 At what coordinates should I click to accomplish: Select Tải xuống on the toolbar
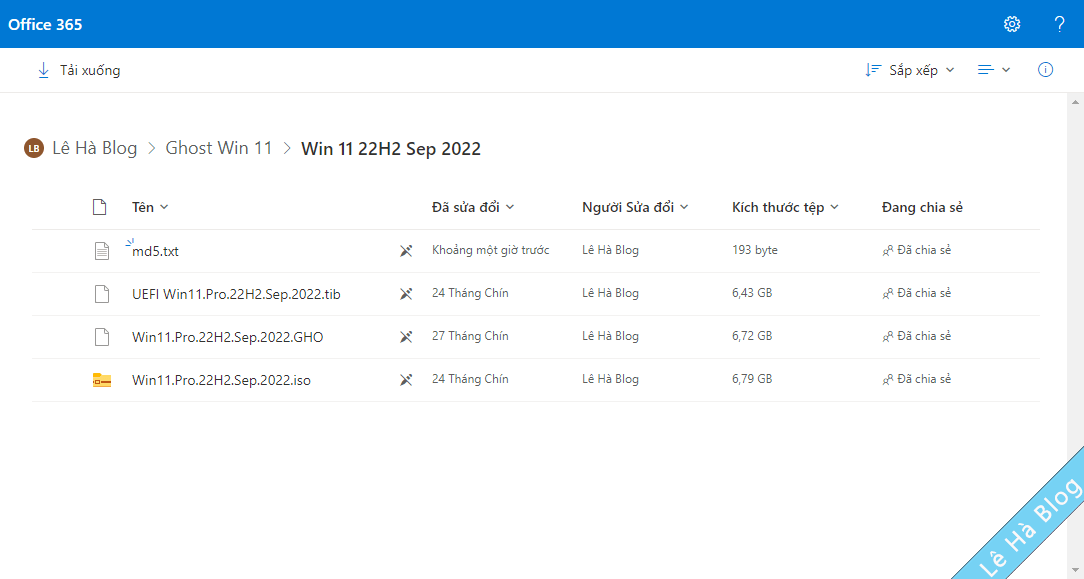[90, 70]
